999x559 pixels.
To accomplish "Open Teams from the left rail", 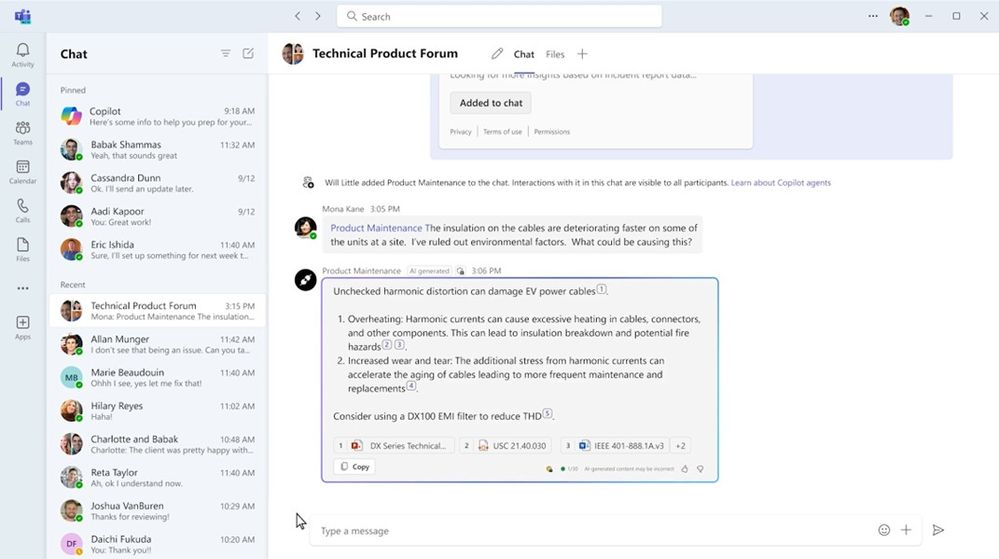I will point(23,133).
